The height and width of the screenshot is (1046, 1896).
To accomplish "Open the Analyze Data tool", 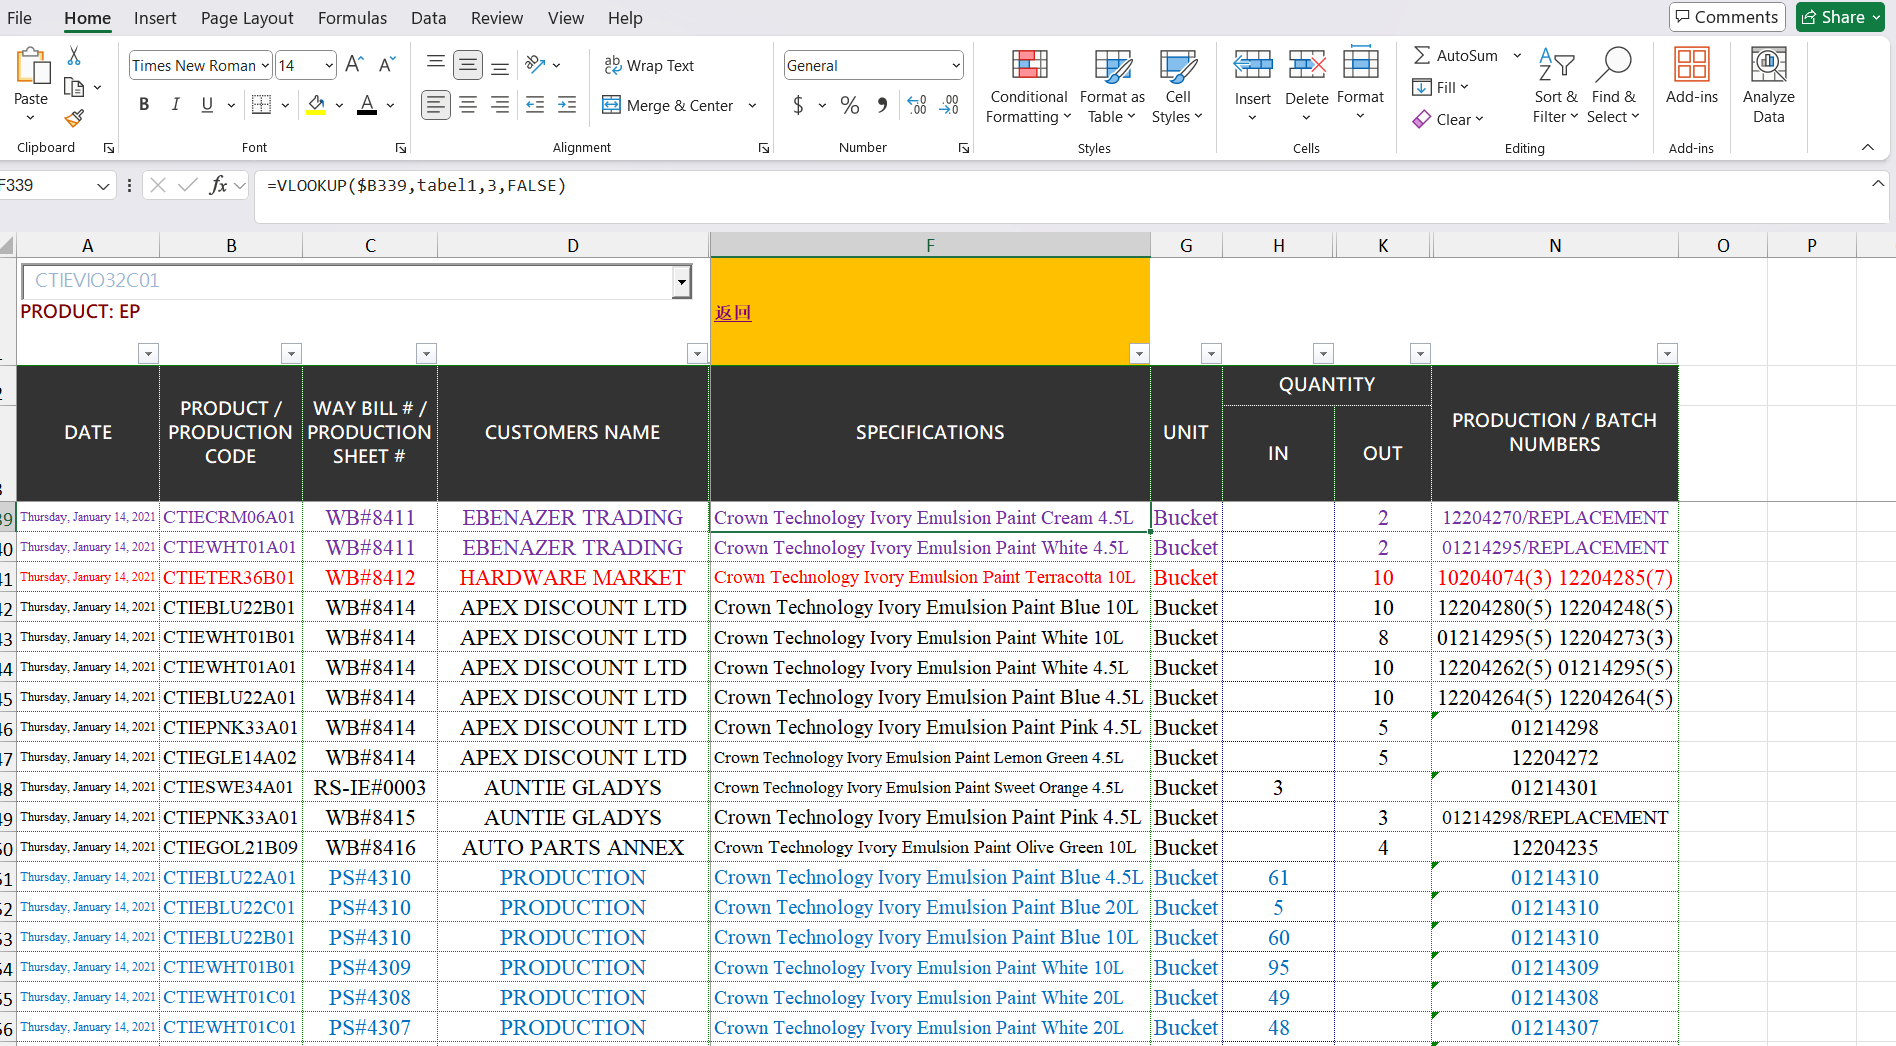I will (x=1767, y=87).
